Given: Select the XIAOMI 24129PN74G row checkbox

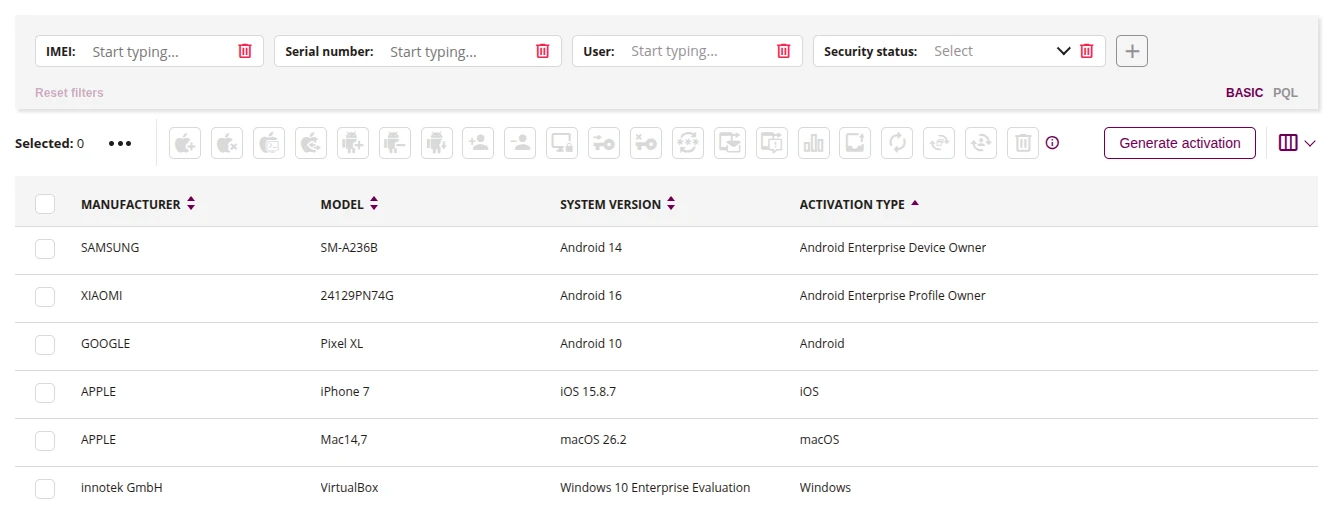Looking at the screenshot, I should [x=45, y=296].
